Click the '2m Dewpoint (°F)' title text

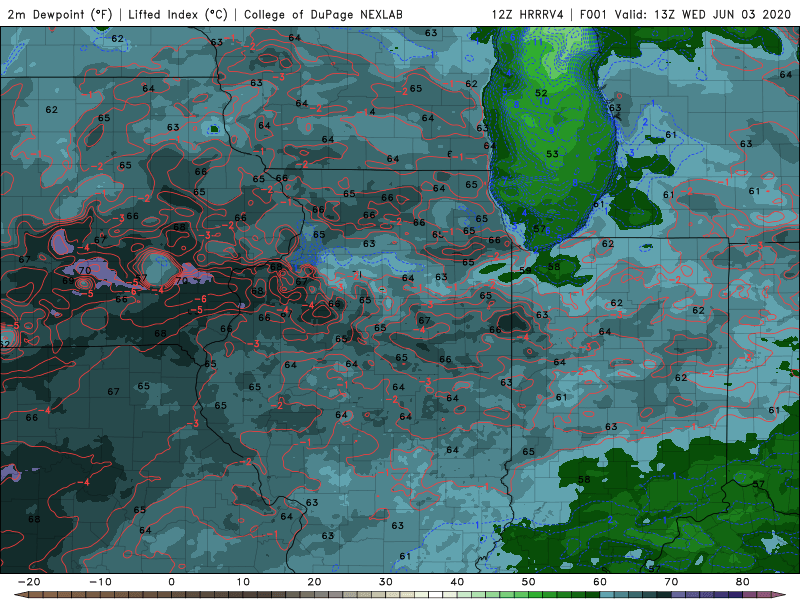click(59, 14)
